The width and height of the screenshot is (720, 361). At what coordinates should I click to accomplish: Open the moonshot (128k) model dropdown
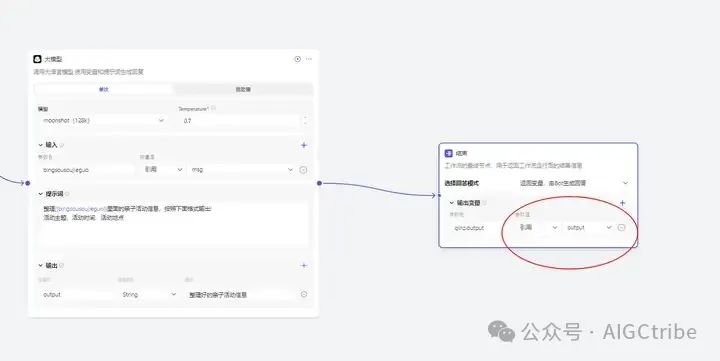point(104,121)
